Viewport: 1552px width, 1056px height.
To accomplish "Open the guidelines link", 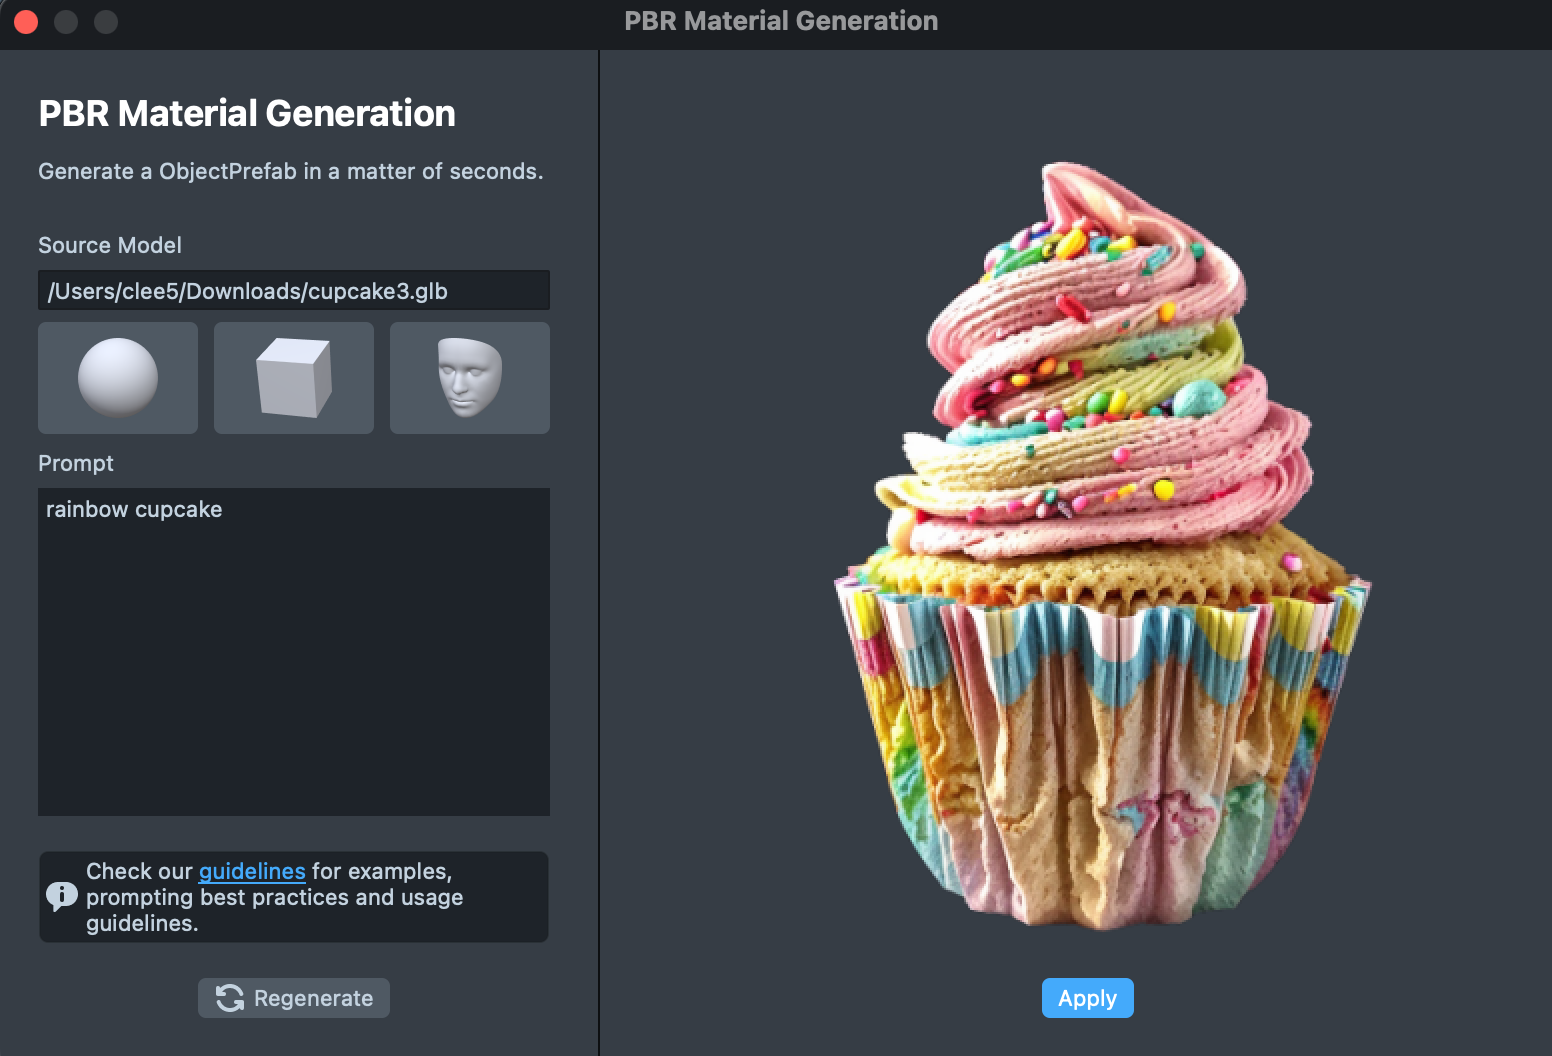I will coord(252,871).
